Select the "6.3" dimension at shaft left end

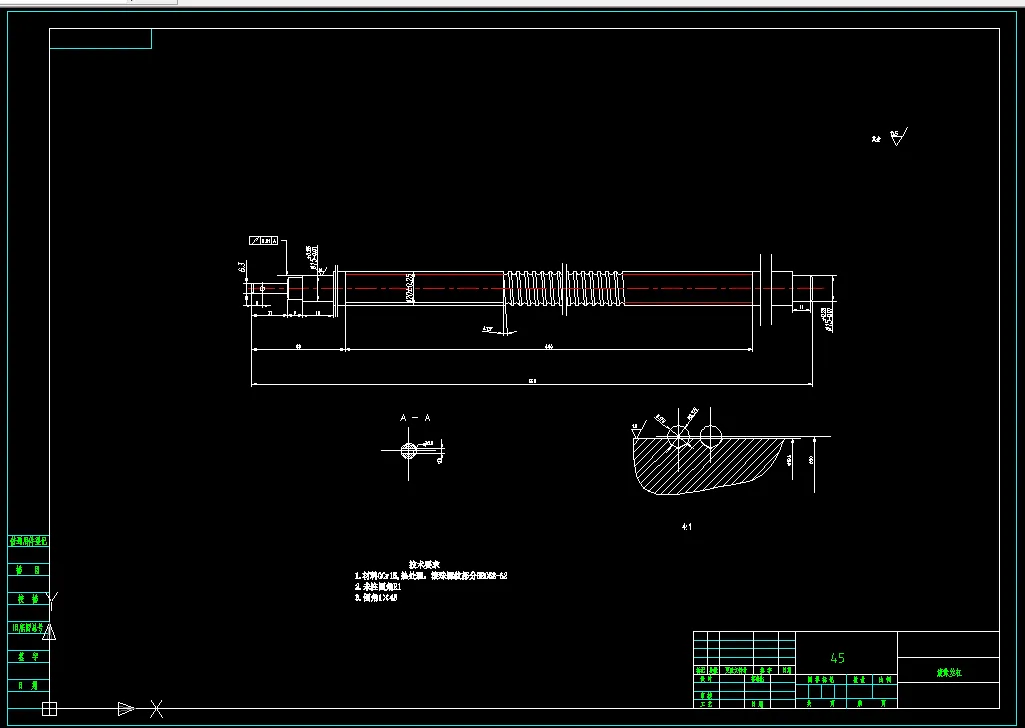(x=242, y=267)
